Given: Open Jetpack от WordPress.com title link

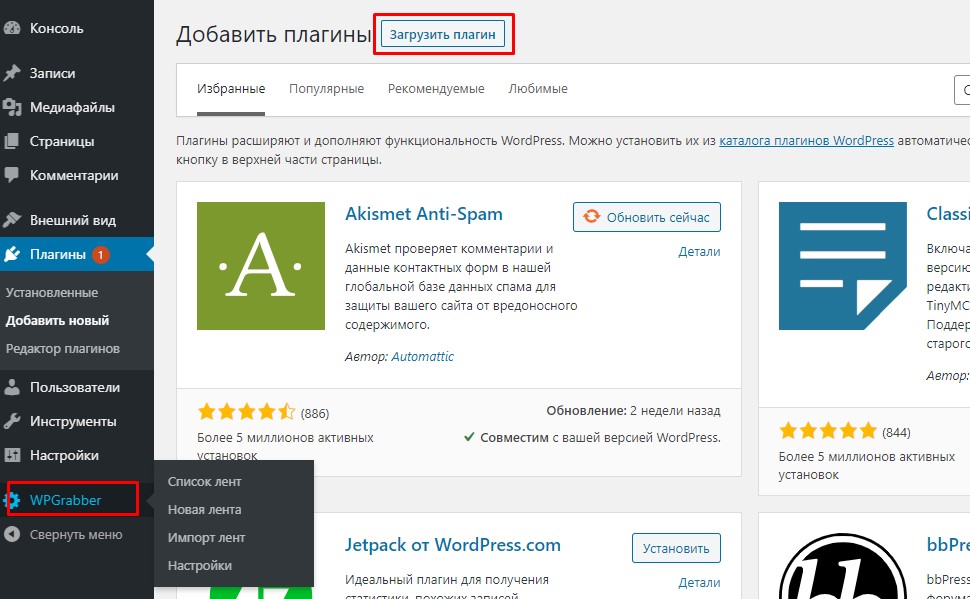Looking at the screenshot, I should coord(453,545).
